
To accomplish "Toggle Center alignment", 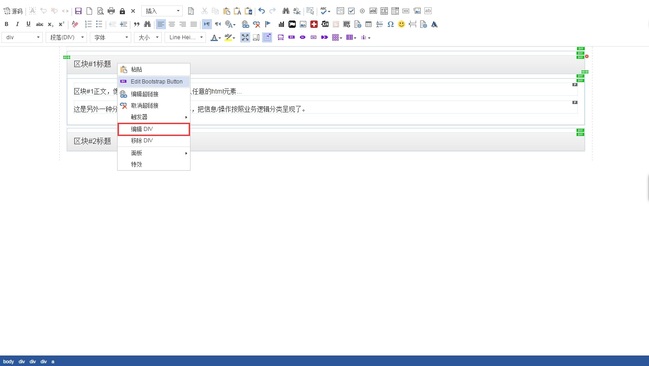I will [x=172, y=24].
